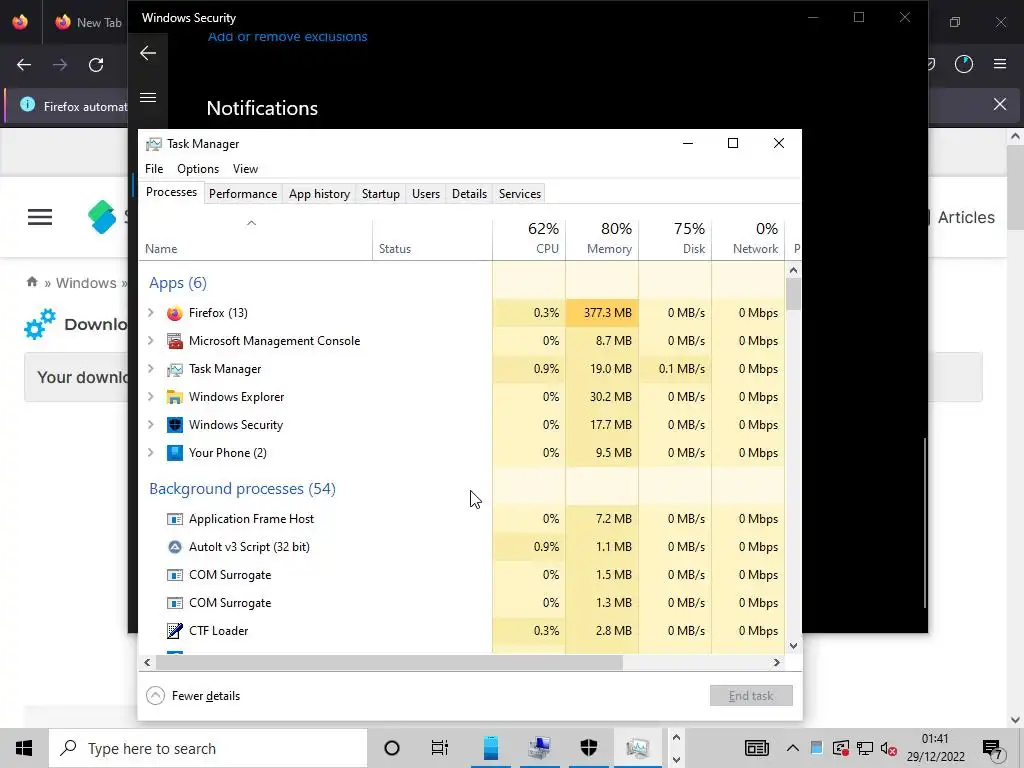This screenshot has width=1024, height=768.
Task: Click the muted volume tray icon
Action: pyautogui.click(x=888, y=748)
